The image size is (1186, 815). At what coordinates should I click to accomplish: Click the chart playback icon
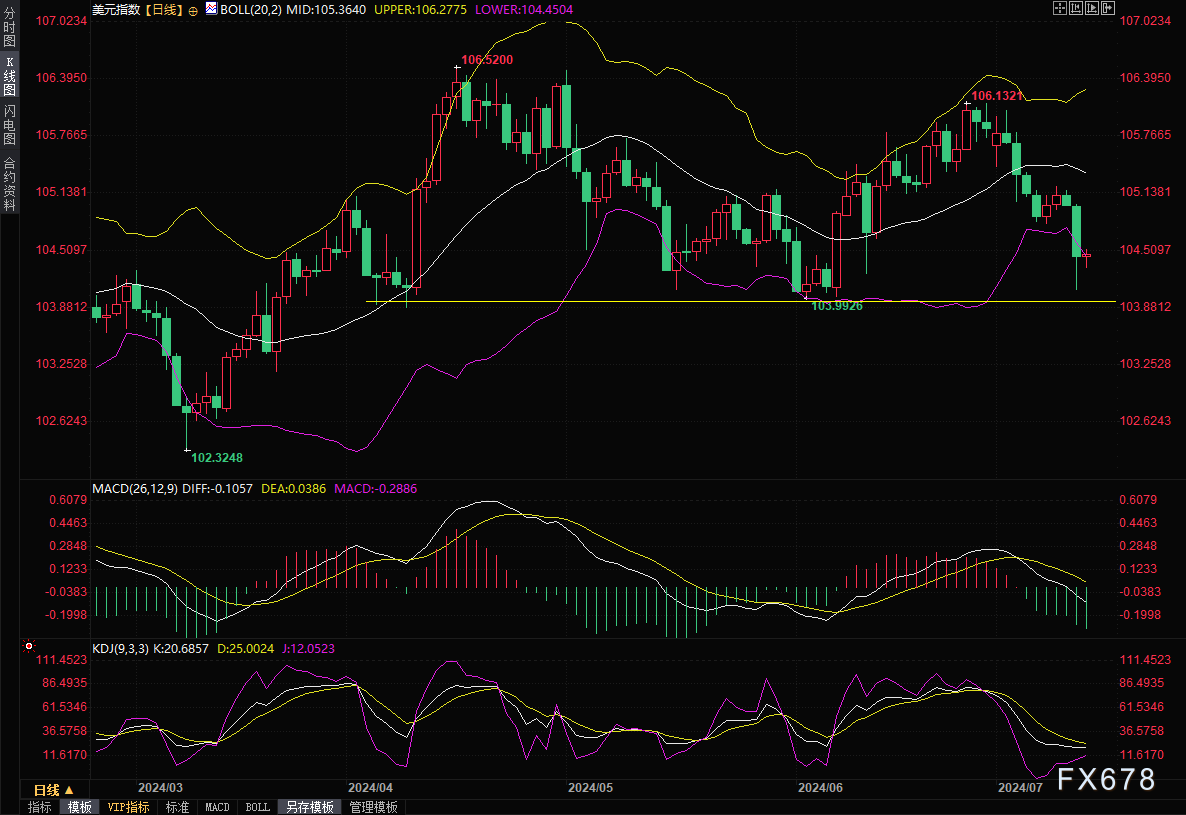point(1092,8)
